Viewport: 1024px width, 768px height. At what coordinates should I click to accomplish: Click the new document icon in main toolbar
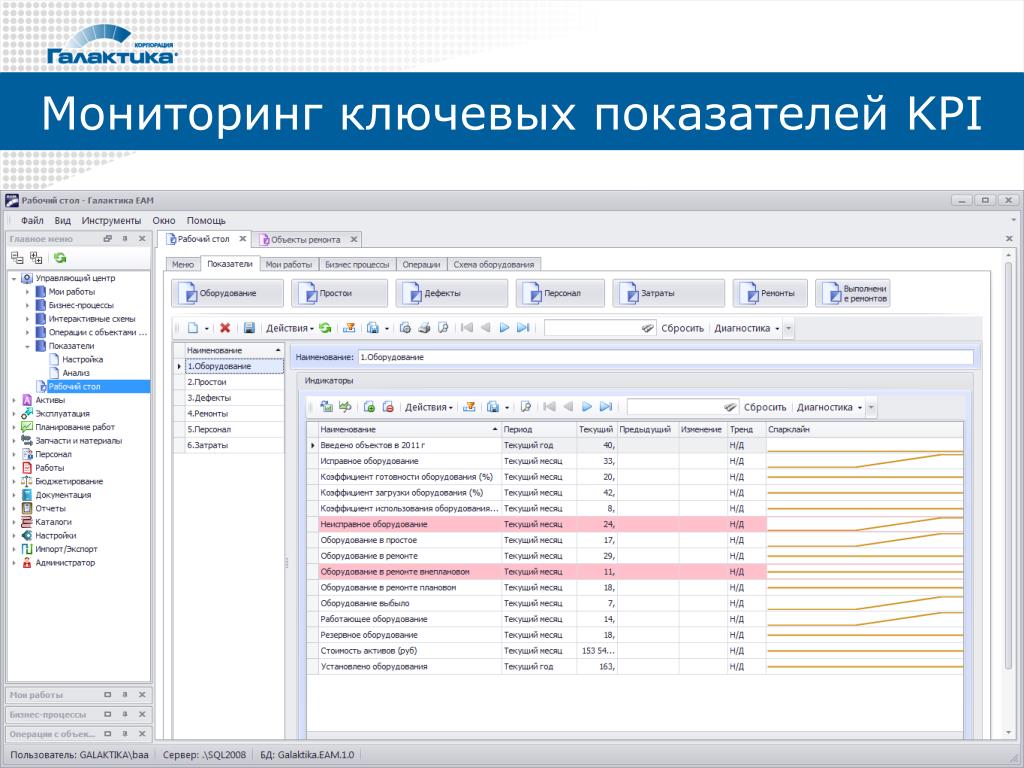pyautogui.click(x=193, y=328)
